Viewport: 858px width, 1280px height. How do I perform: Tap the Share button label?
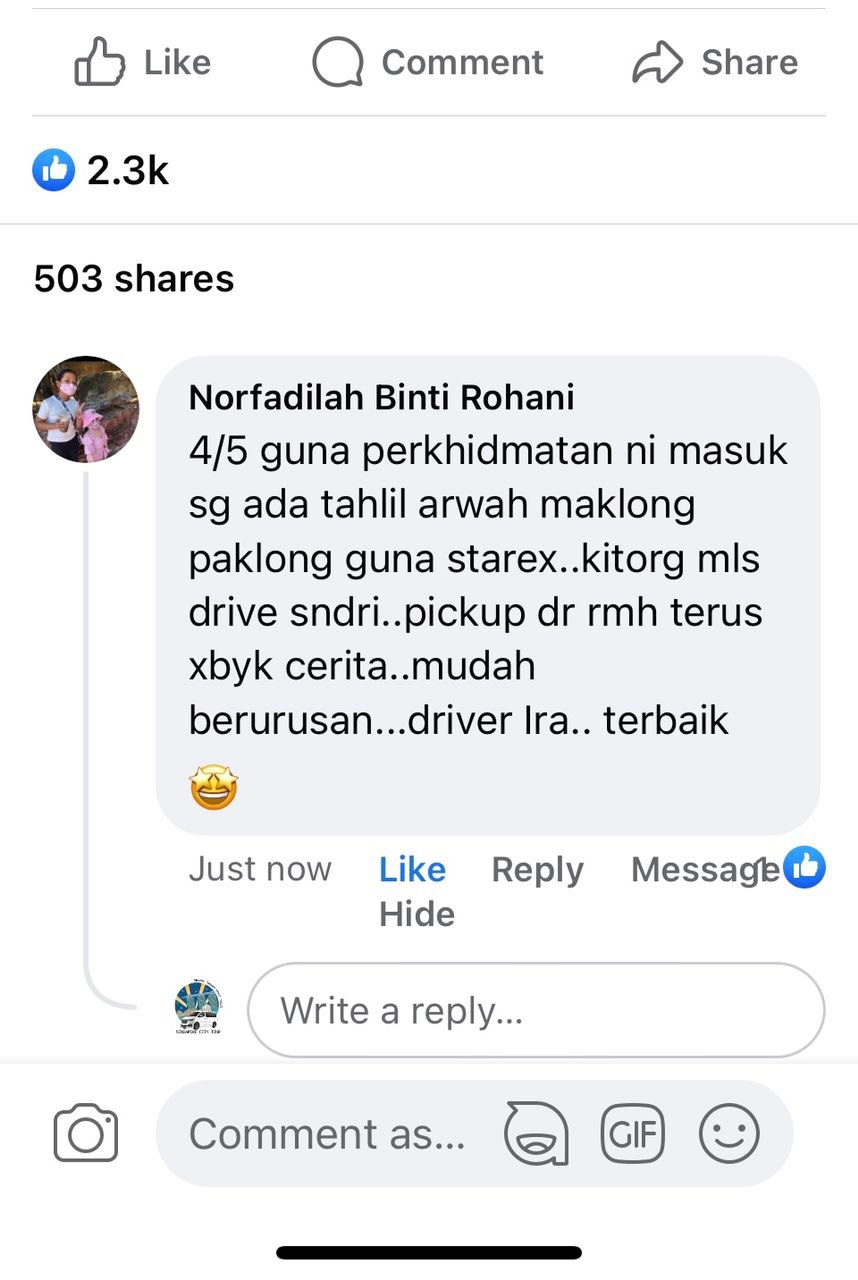click(x=749, y=62)
